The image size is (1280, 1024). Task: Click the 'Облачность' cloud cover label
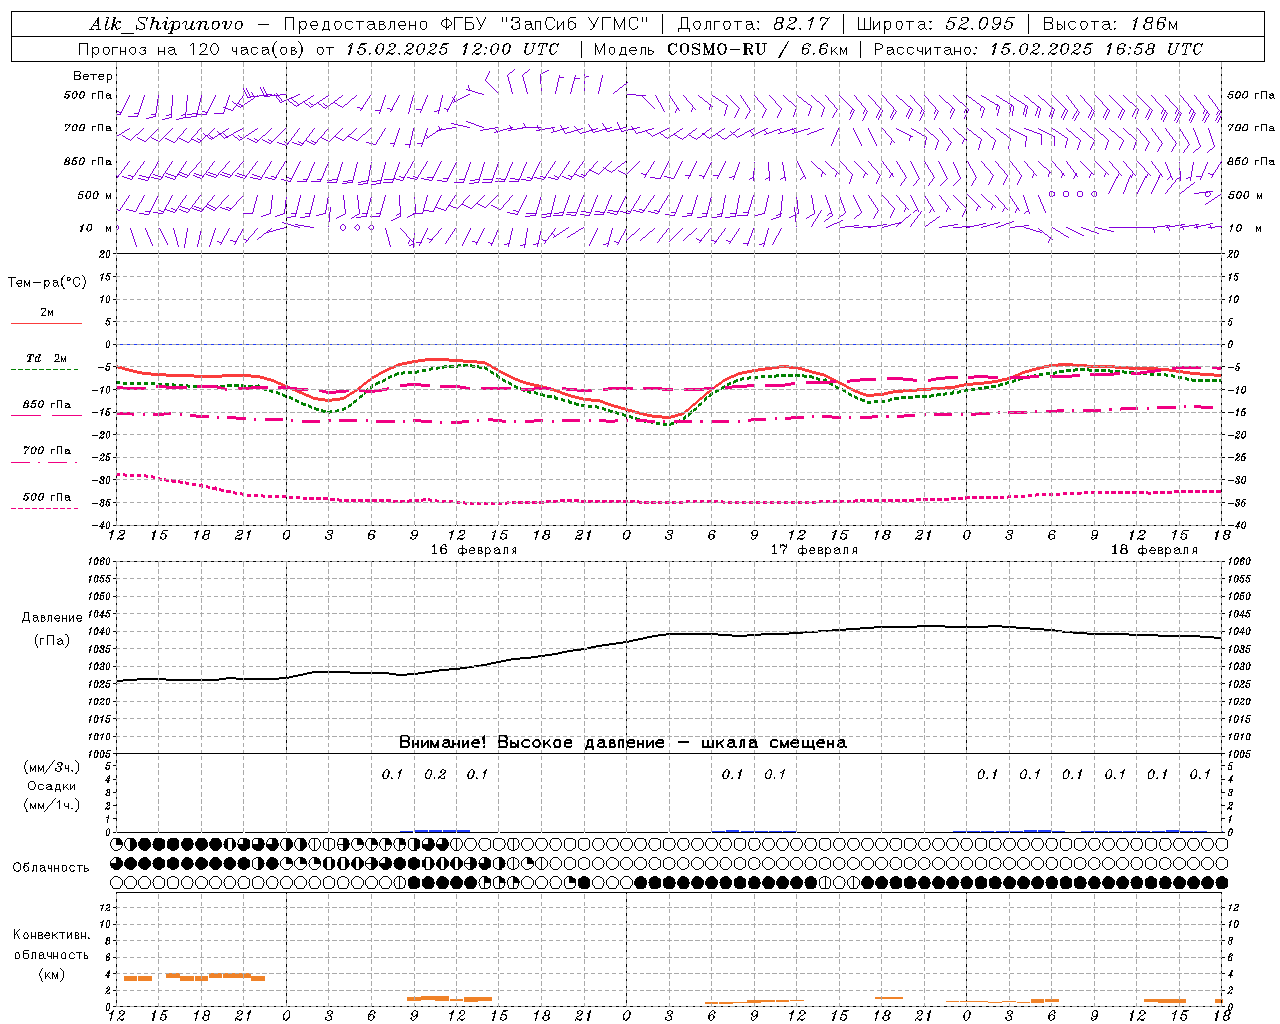click(x=51, y=867)
